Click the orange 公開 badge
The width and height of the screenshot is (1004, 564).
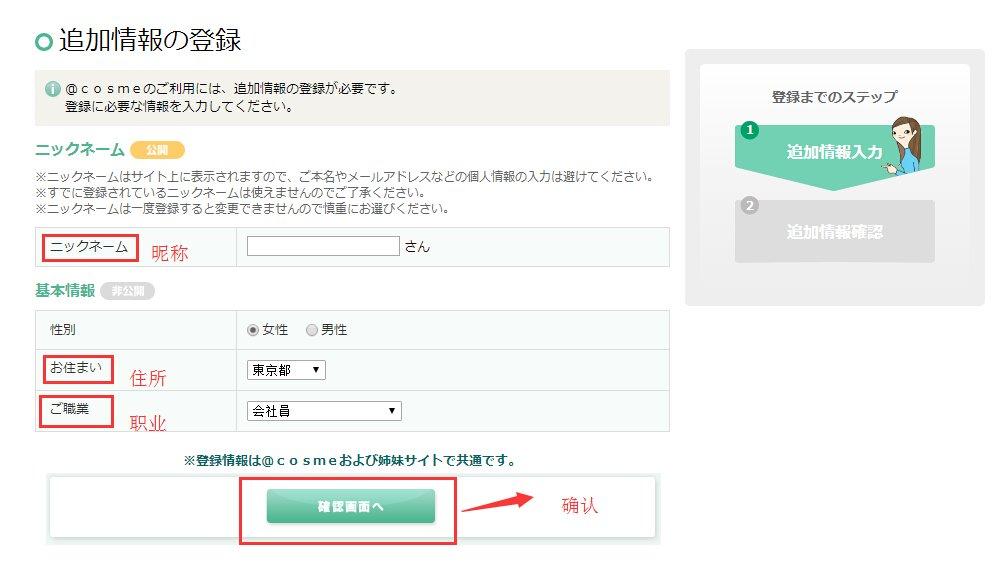157,150
